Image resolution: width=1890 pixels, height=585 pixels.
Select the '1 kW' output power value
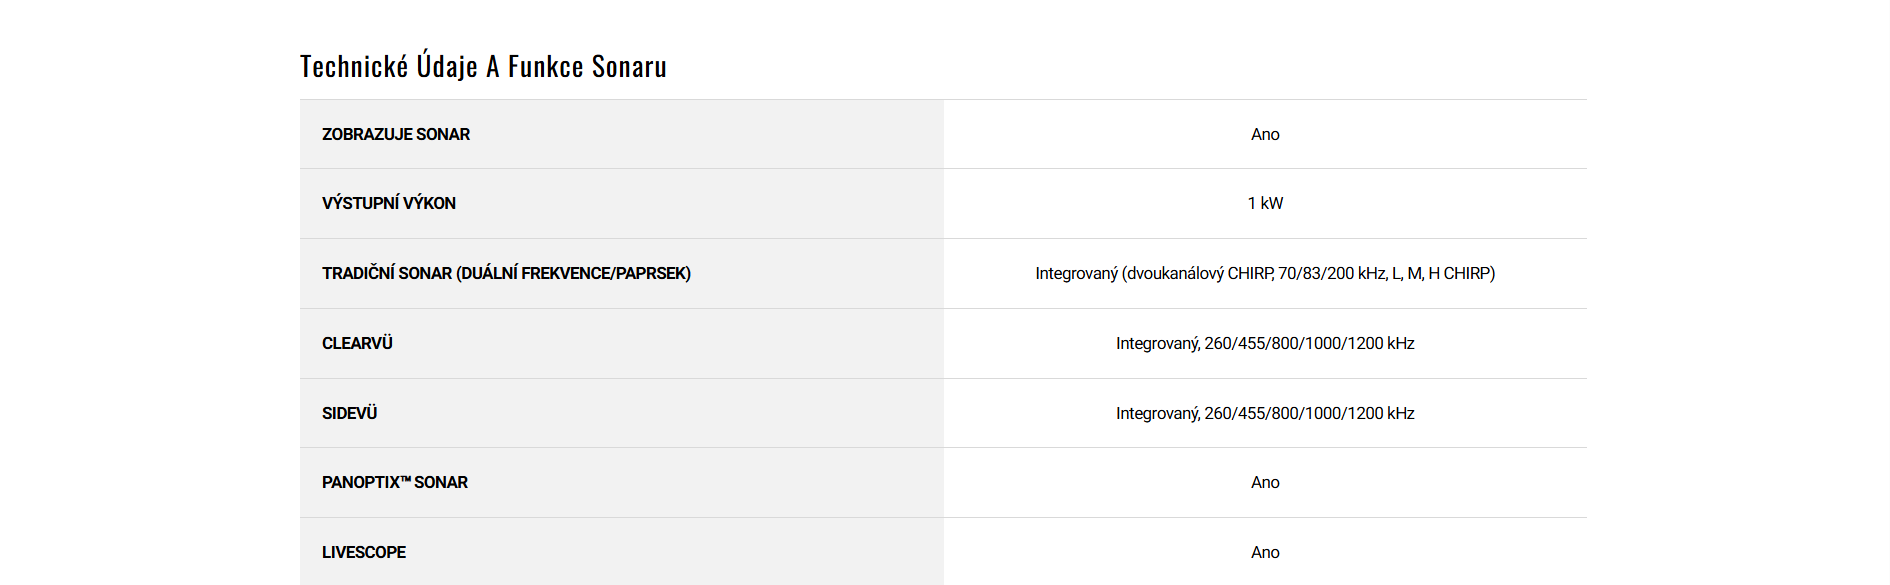point(1265,203)
